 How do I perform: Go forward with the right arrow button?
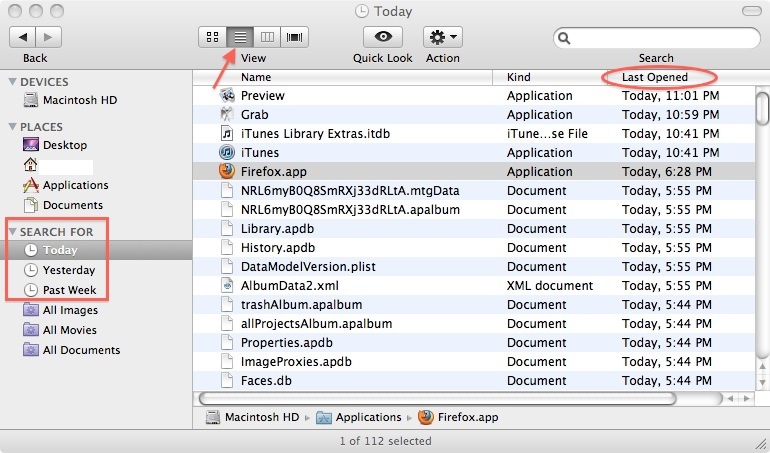48,37
